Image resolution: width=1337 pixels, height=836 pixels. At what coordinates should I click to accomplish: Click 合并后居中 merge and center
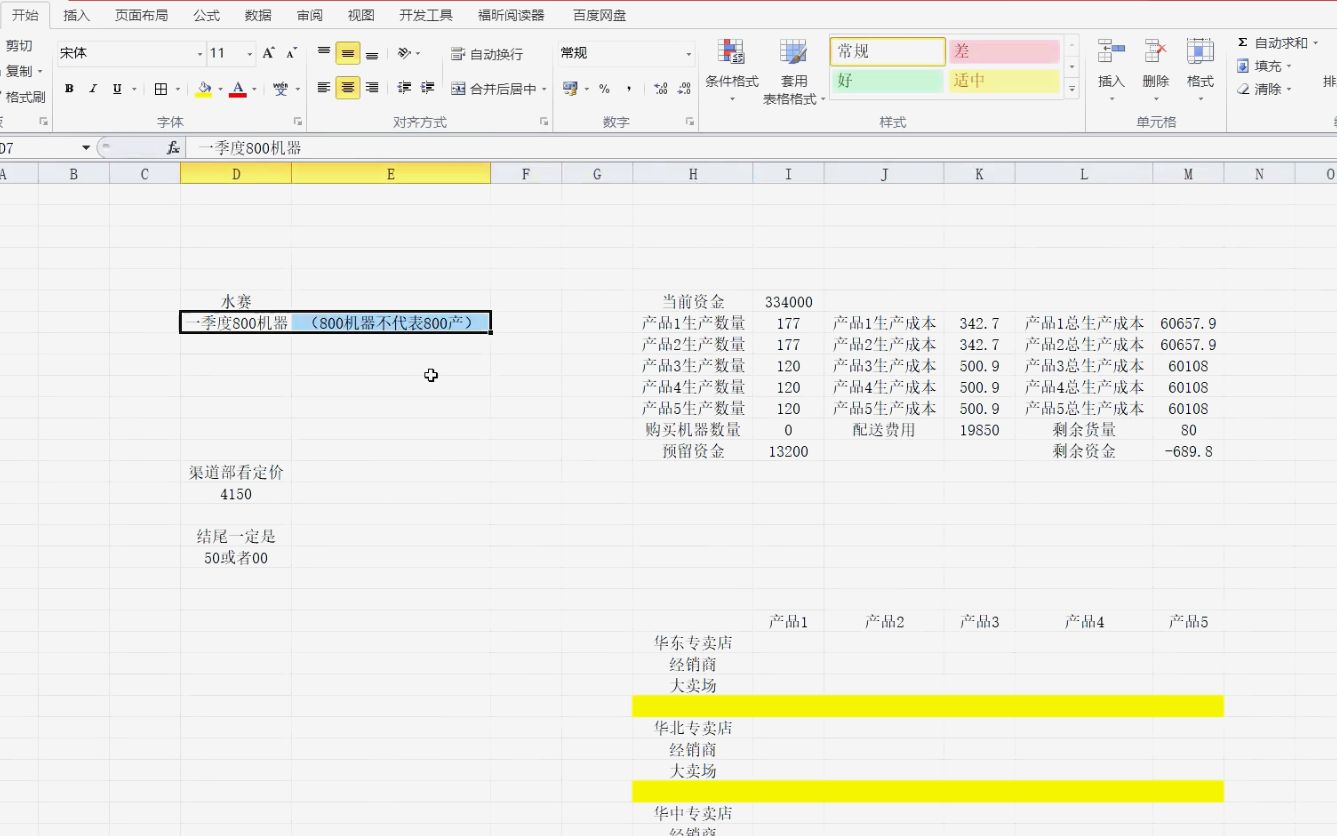coord(493,89)
